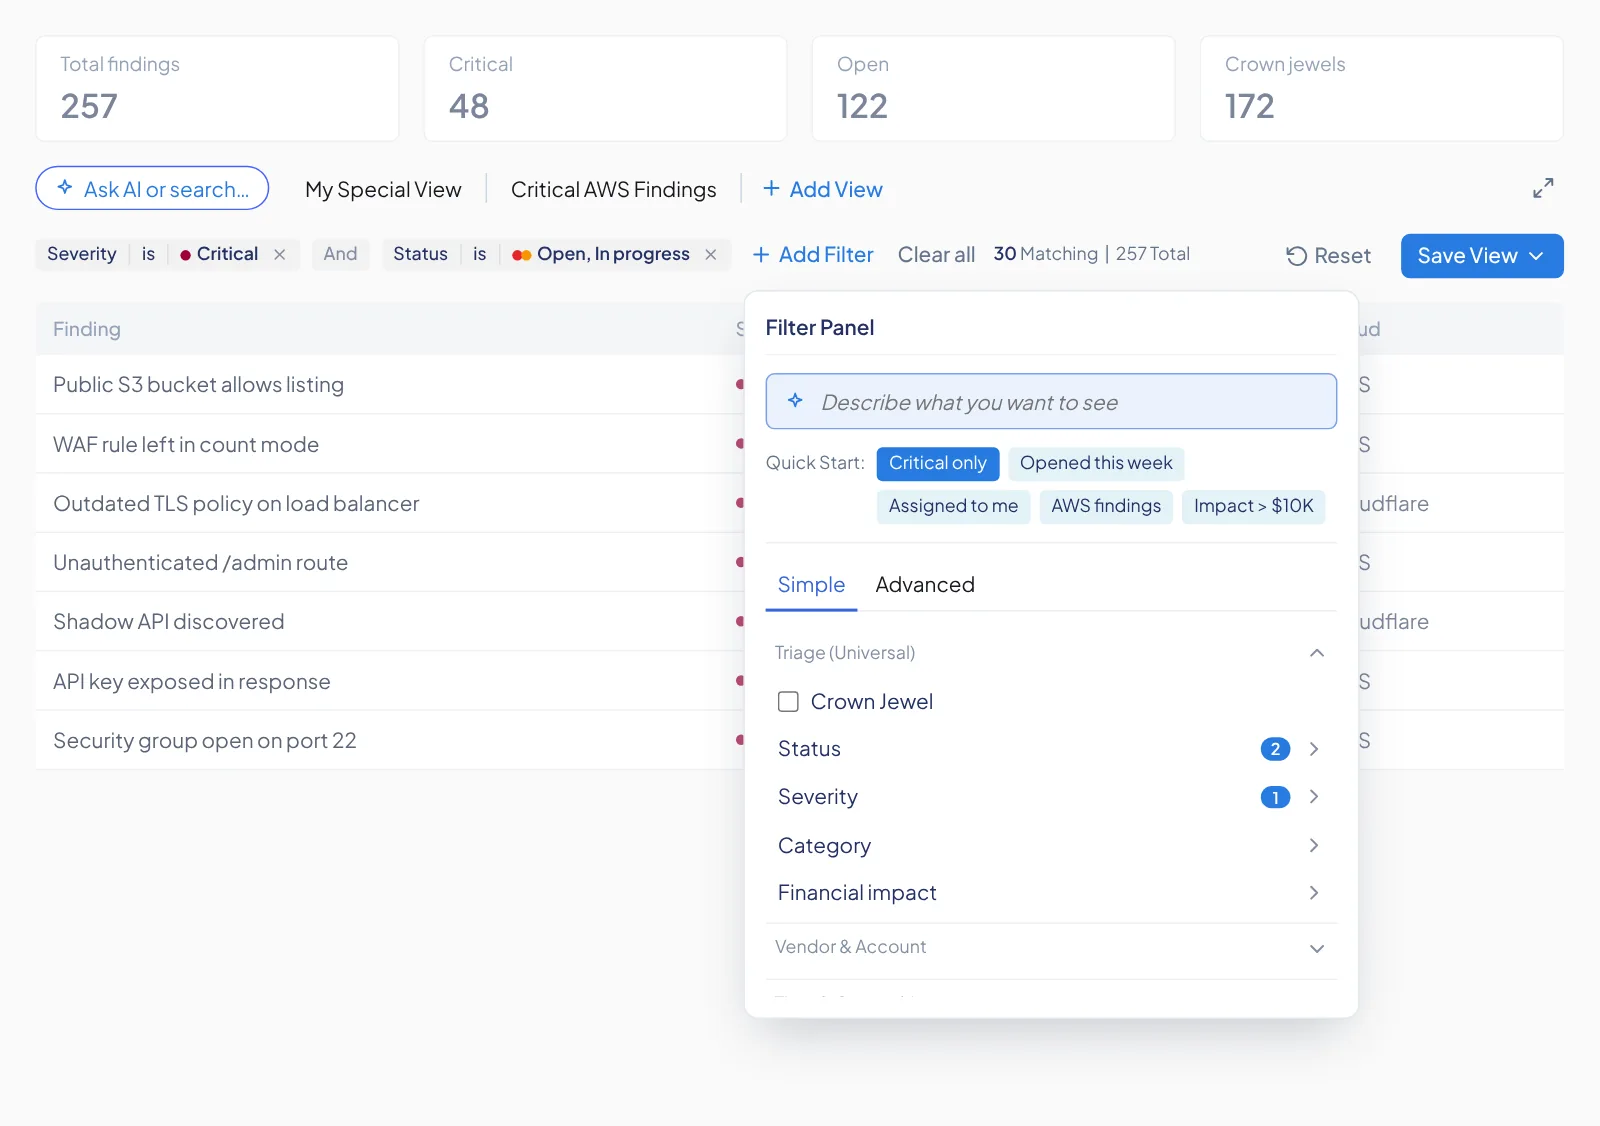Select the Critical only quick start chip
Image resolution: width=1600 pixels, height=1126 pixels.
click(x=938, y=463)
